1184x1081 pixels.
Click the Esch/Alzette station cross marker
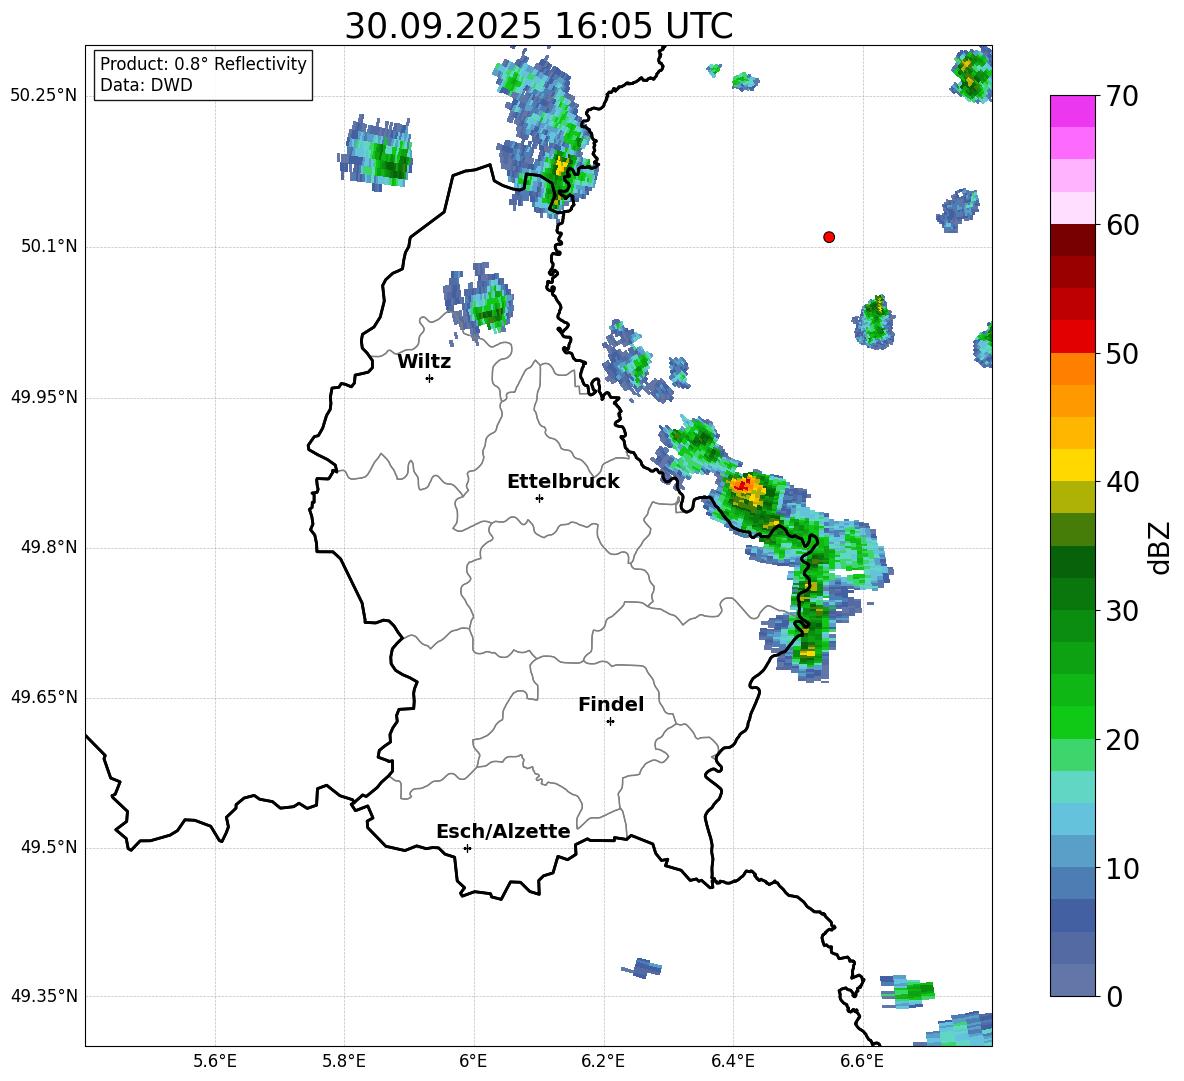467,848
